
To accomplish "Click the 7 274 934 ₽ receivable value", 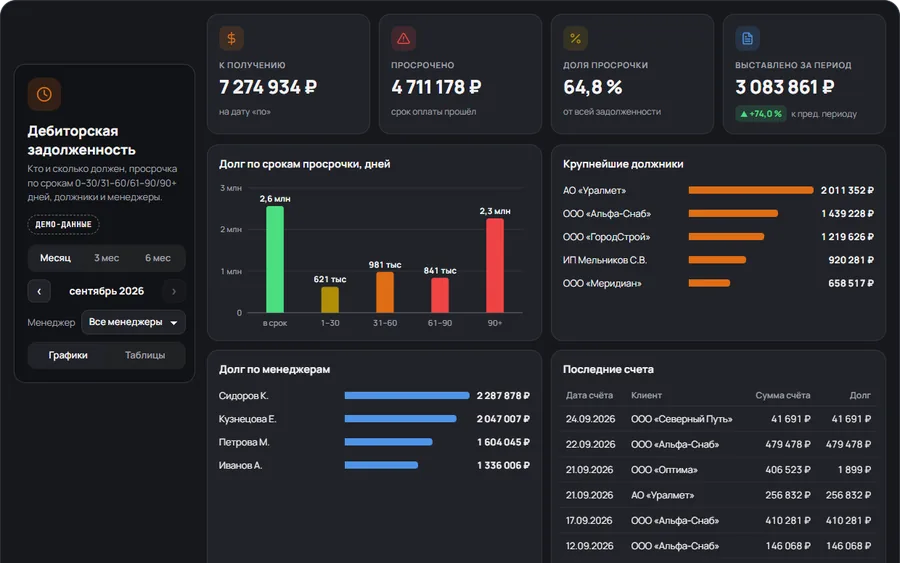I will pyautogui.click(x=268, y=87).
